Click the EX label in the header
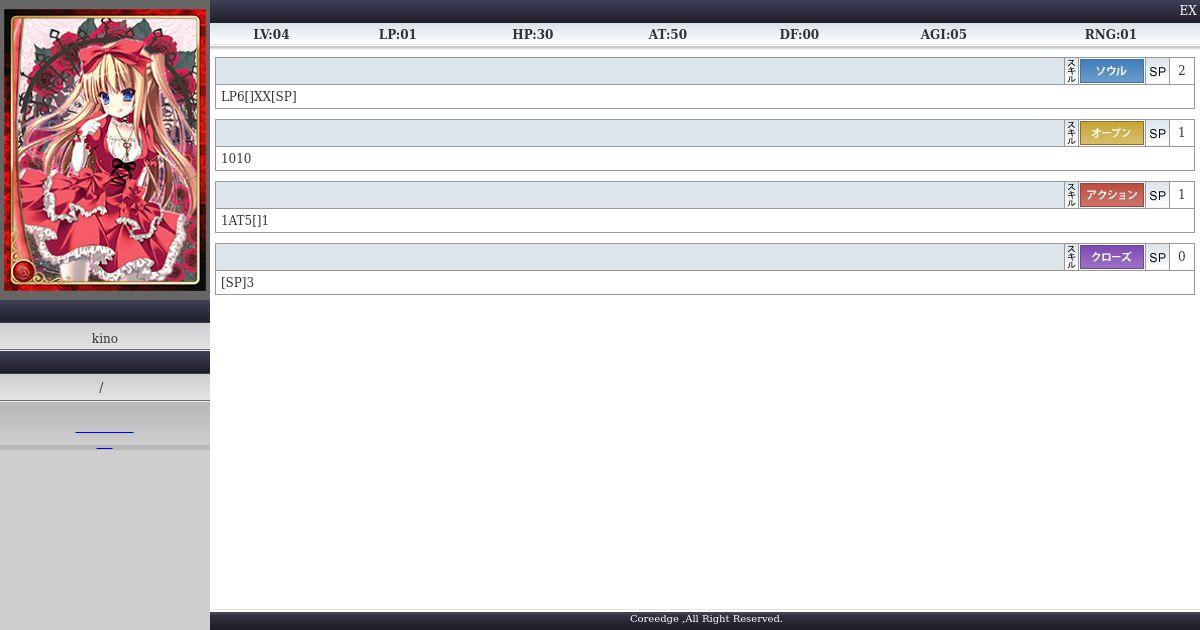Image resolution: width=1200 pixels, height=630 pixels. pos(1188,10)
